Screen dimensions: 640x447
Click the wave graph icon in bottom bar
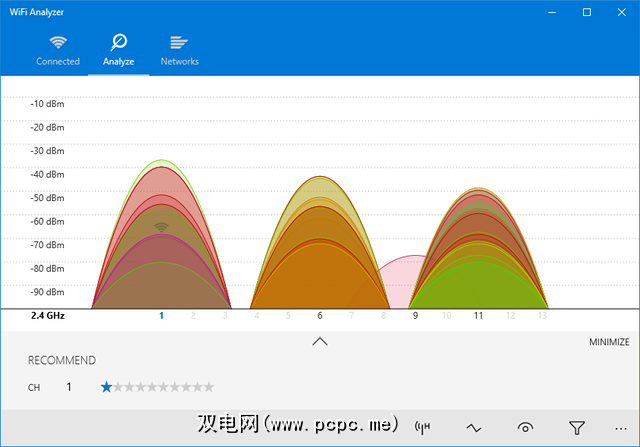[x=474, y=428]
